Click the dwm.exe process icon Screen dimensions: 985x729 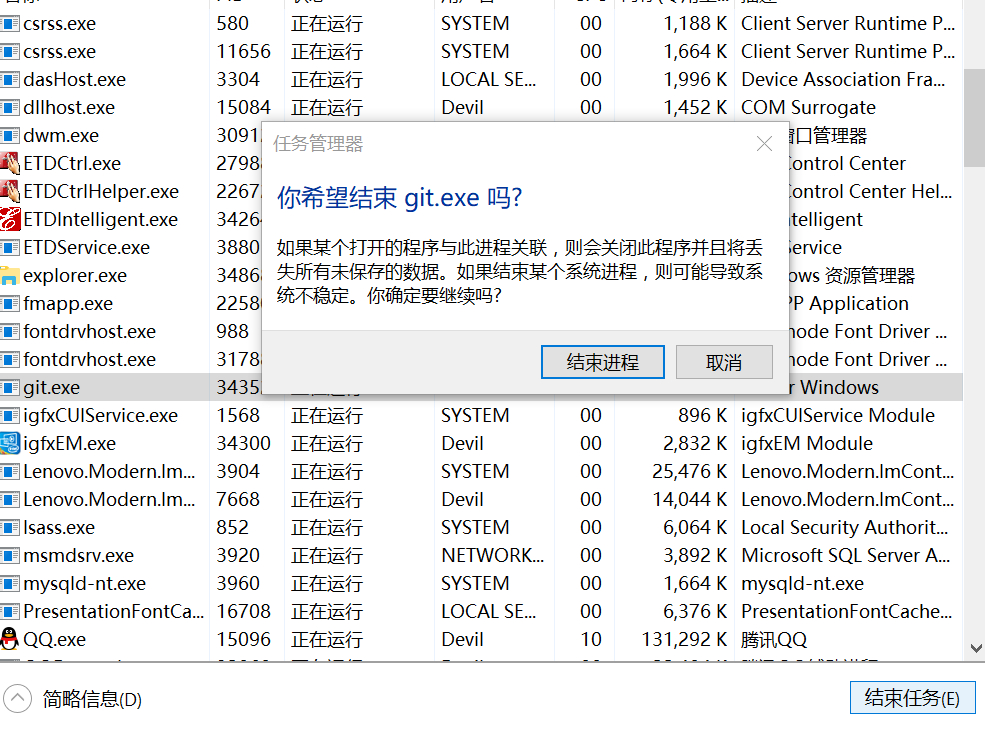click(10, 136)
